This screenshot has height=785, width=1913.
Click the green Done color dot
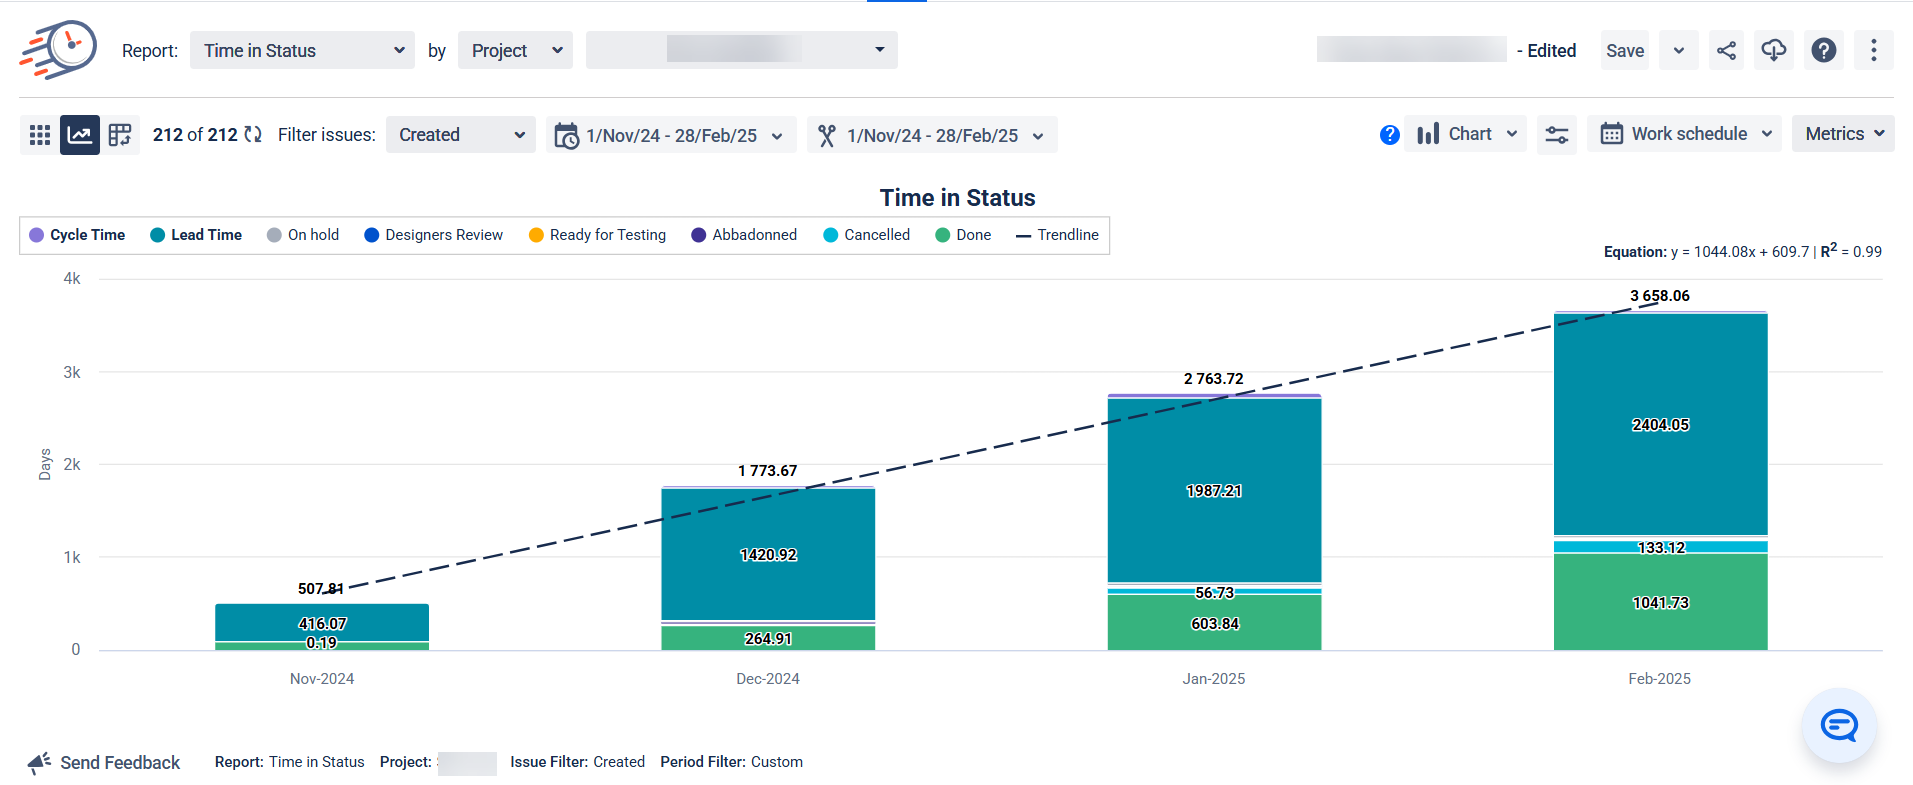[x=942, y=235]
